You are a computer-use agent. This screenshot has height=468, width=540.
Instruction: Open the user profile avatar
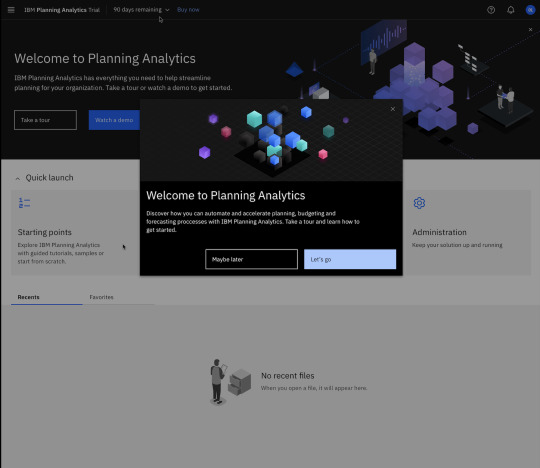point(530,10)
